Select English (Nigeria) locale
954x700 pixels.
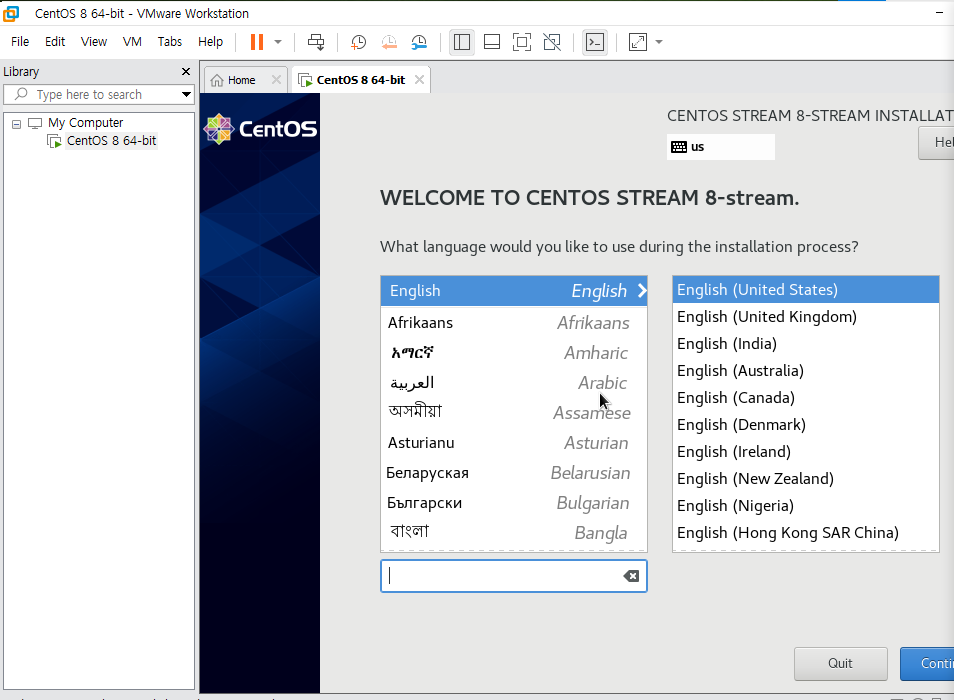coord(806,505)
